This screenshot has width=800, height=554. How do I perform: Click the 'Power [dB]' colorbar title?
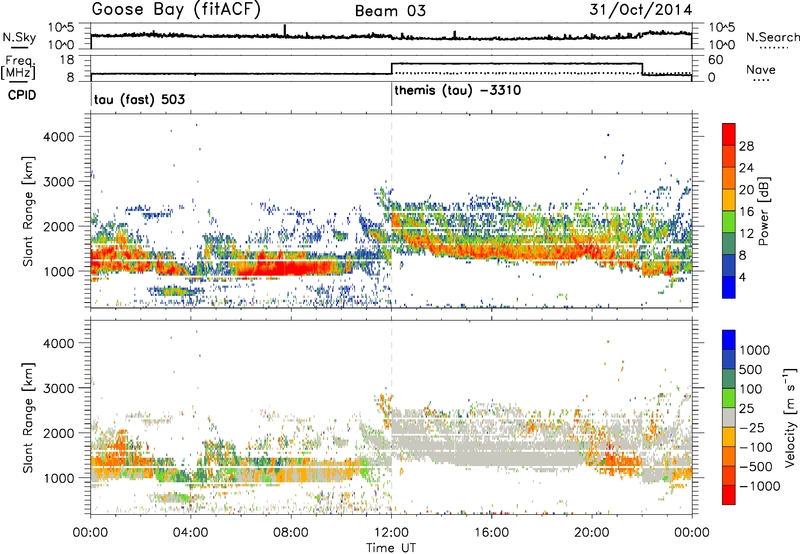[x=763, y=211]
